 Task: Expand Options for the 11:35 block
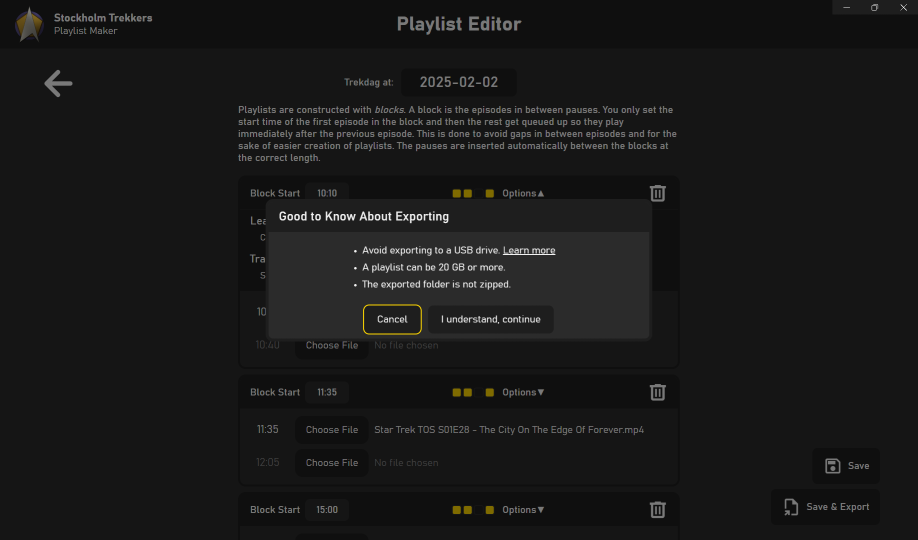[x=523, y=392]
